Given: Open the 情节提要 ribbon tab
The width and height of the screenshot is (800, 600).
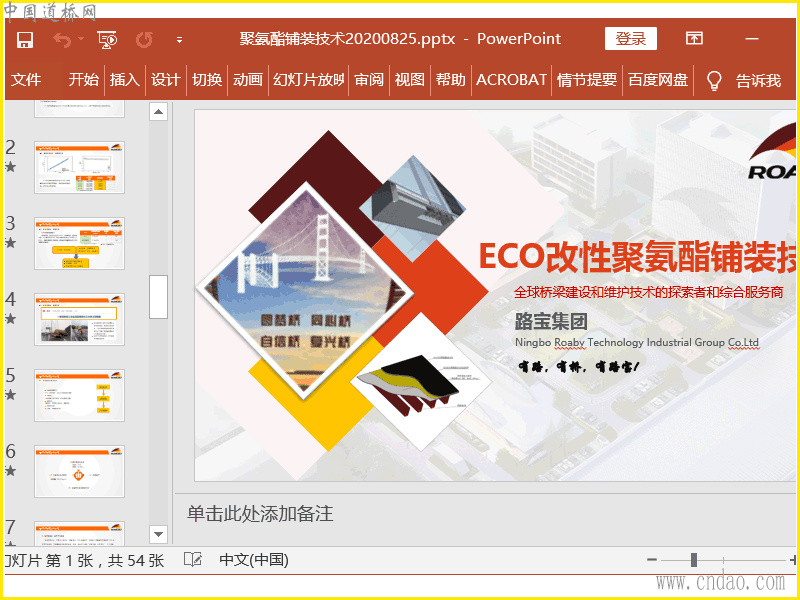Looking at the screenshot, I should coord(587,80).
